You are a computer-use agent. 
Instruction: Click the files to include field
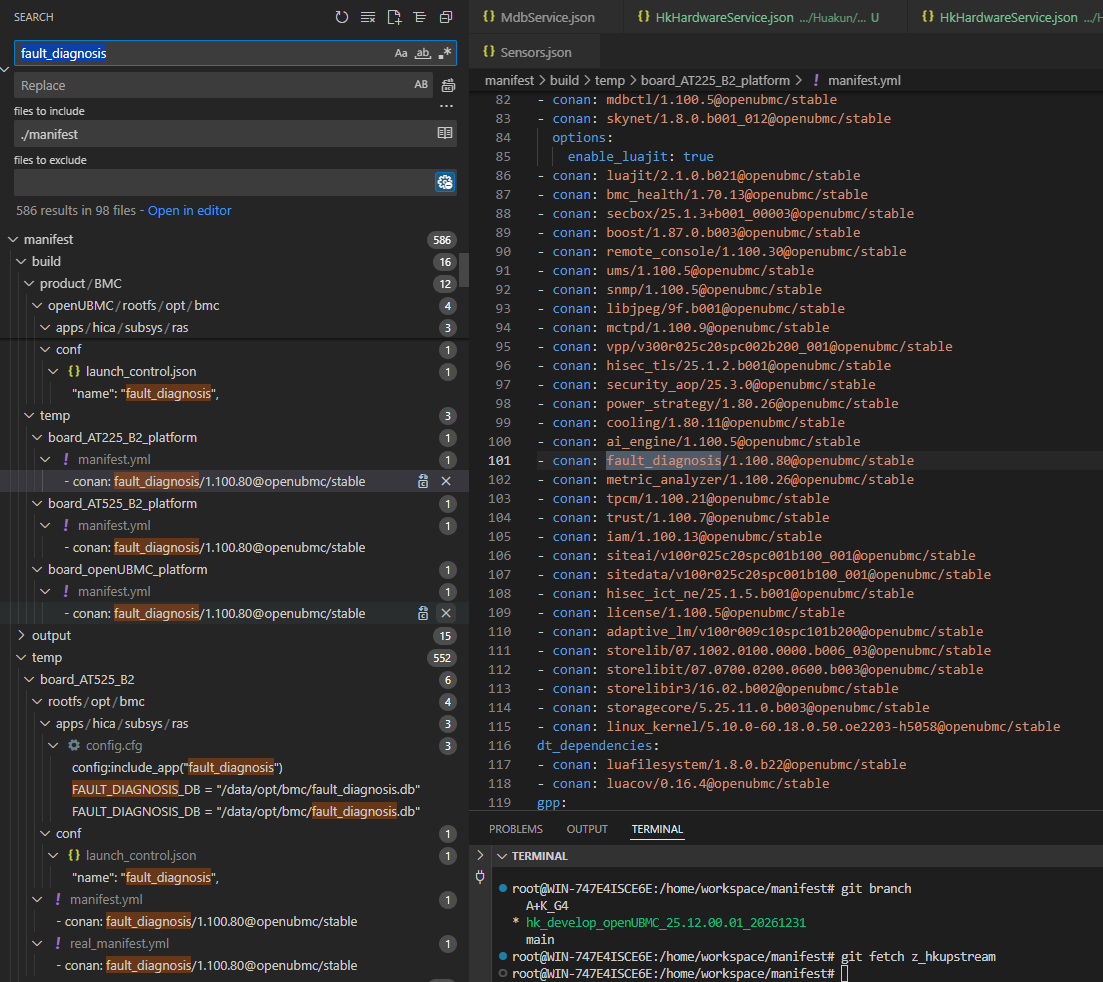coord(225,134)
